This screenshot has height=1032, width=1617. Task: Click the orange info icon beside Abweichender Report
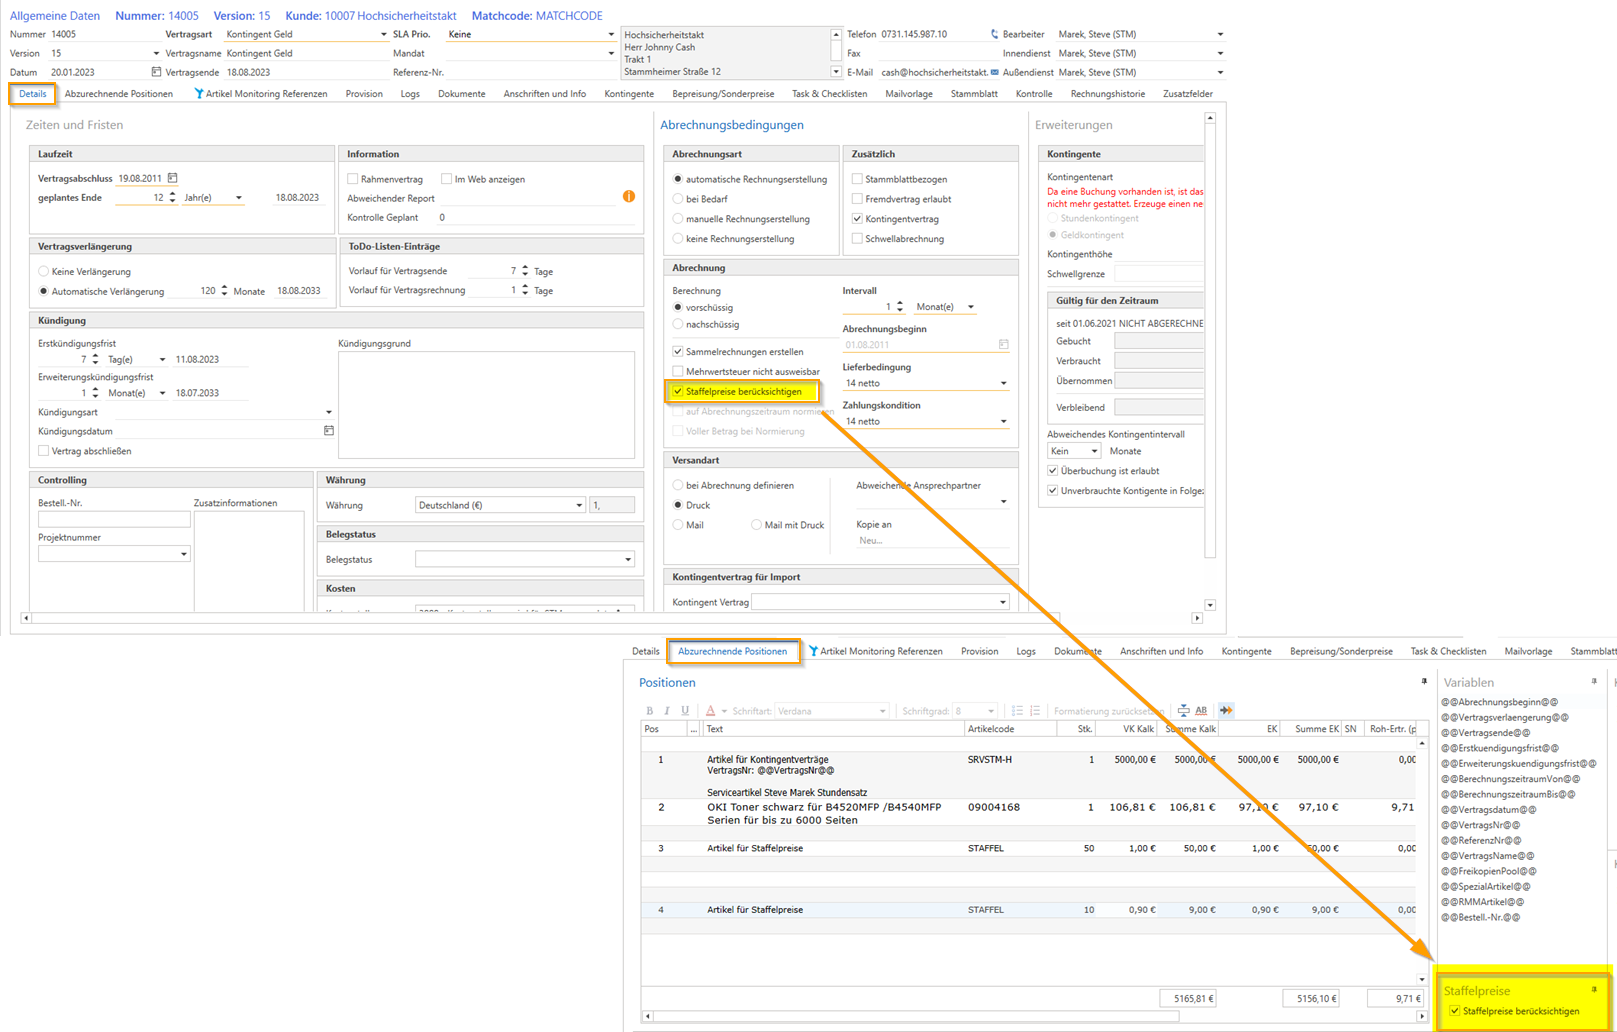[x=629, y=197]
